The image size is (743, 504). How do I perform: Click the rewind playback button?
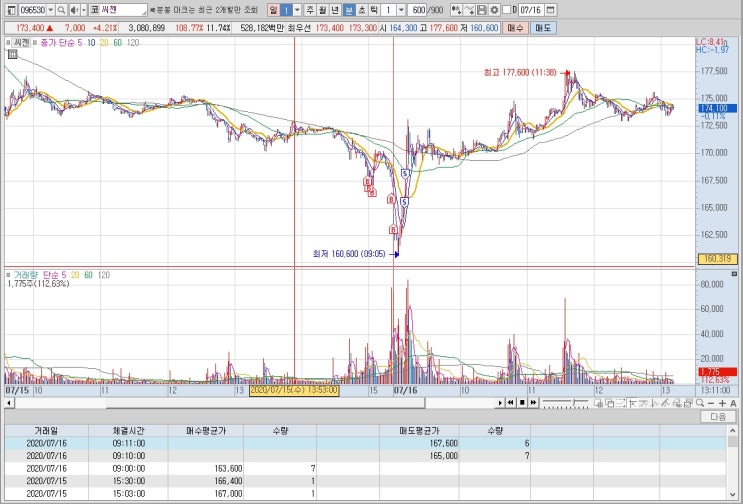(x=510, y=403)
